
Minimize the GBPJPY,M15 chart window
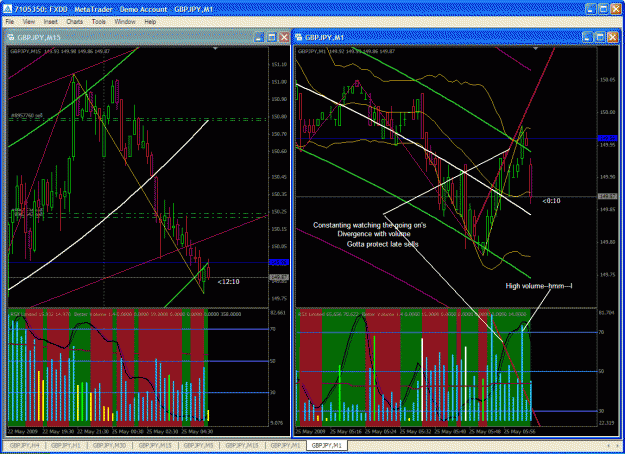(x=259, y=37)
